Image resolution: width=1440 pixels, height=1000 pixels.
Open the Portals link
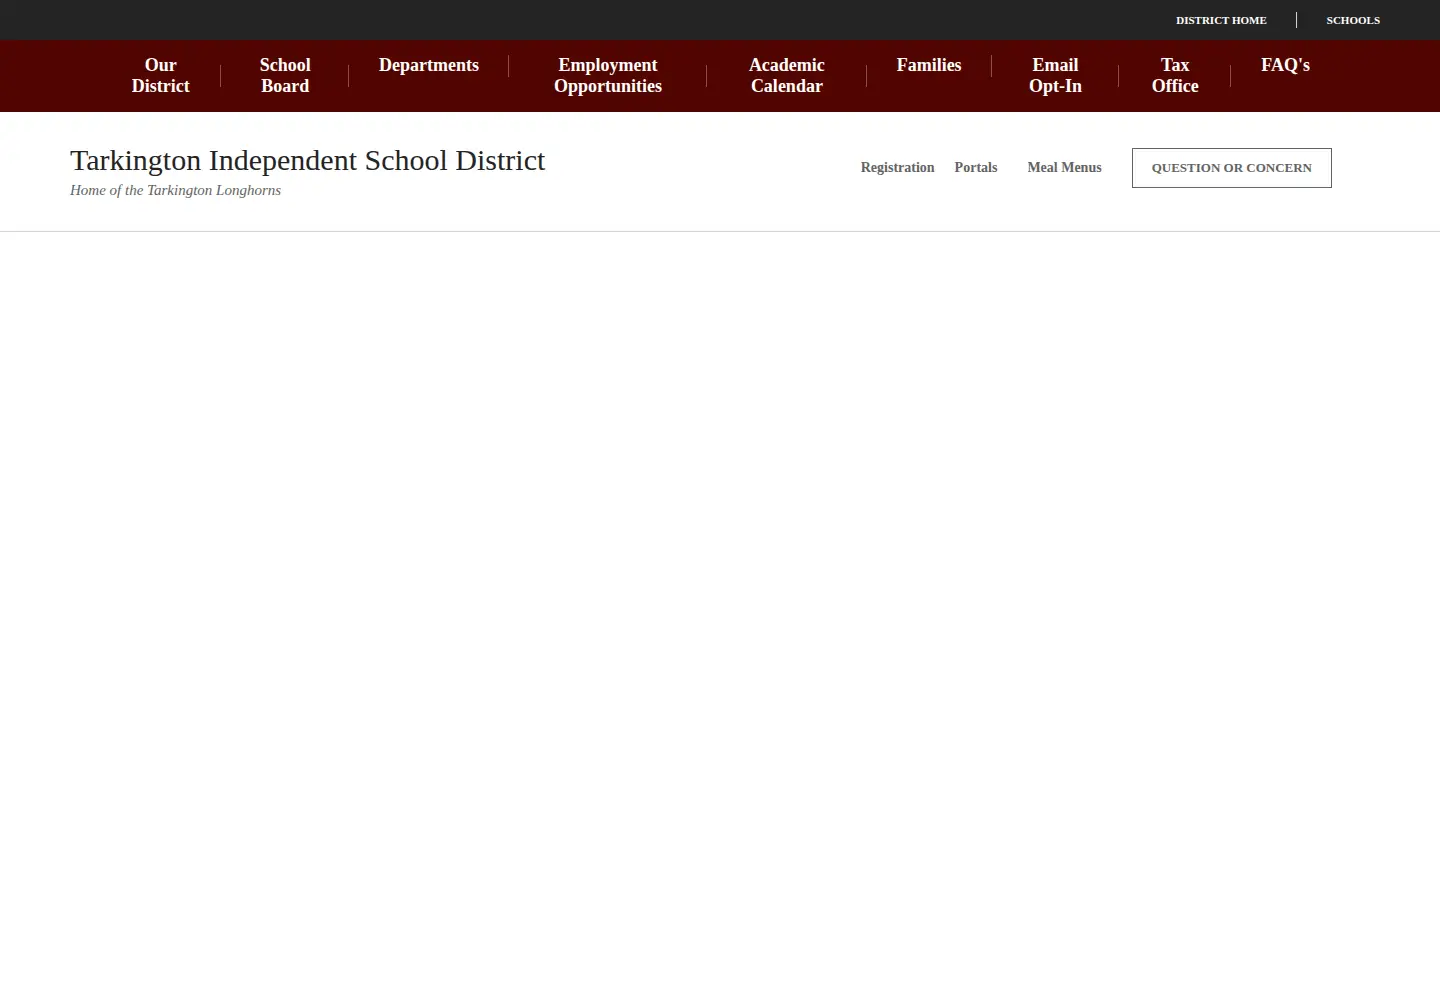click(976, 168)
